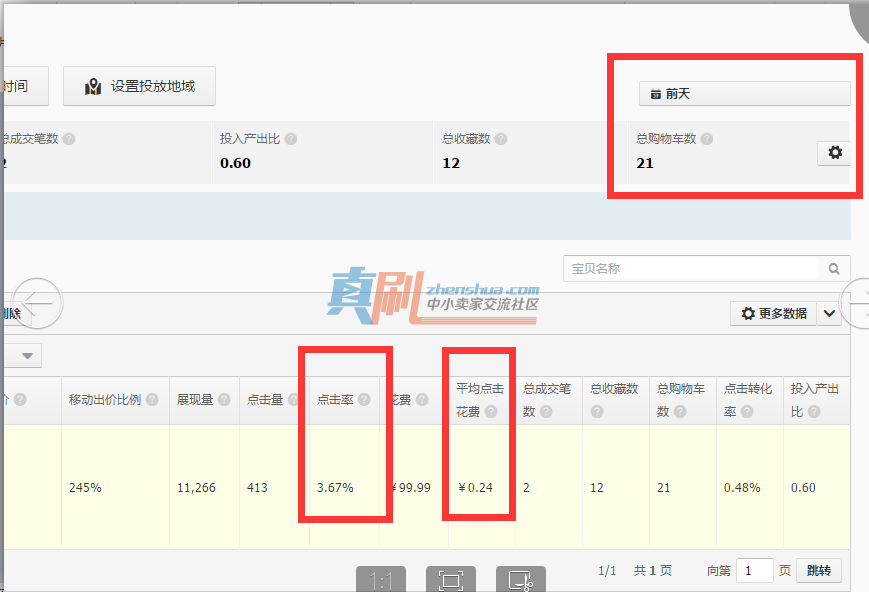869x592 pixels.
Task: Click the crop screenshot viewer icon
Action: point(520,579)
